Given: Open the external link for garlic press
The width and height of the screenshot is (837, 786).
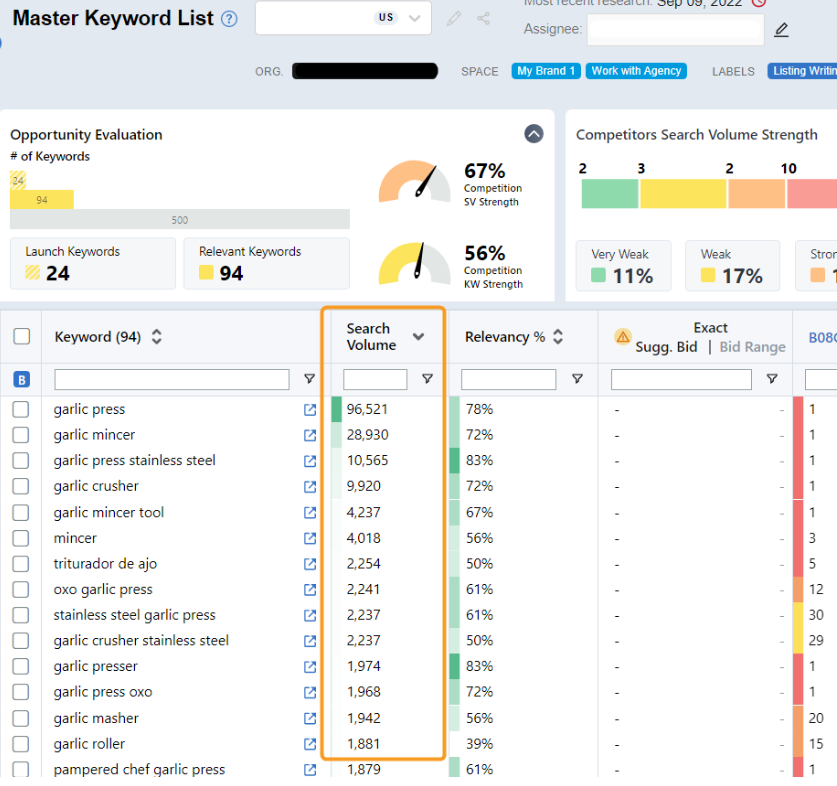Looking at the screenshot, I should click(x=310, y=410).
